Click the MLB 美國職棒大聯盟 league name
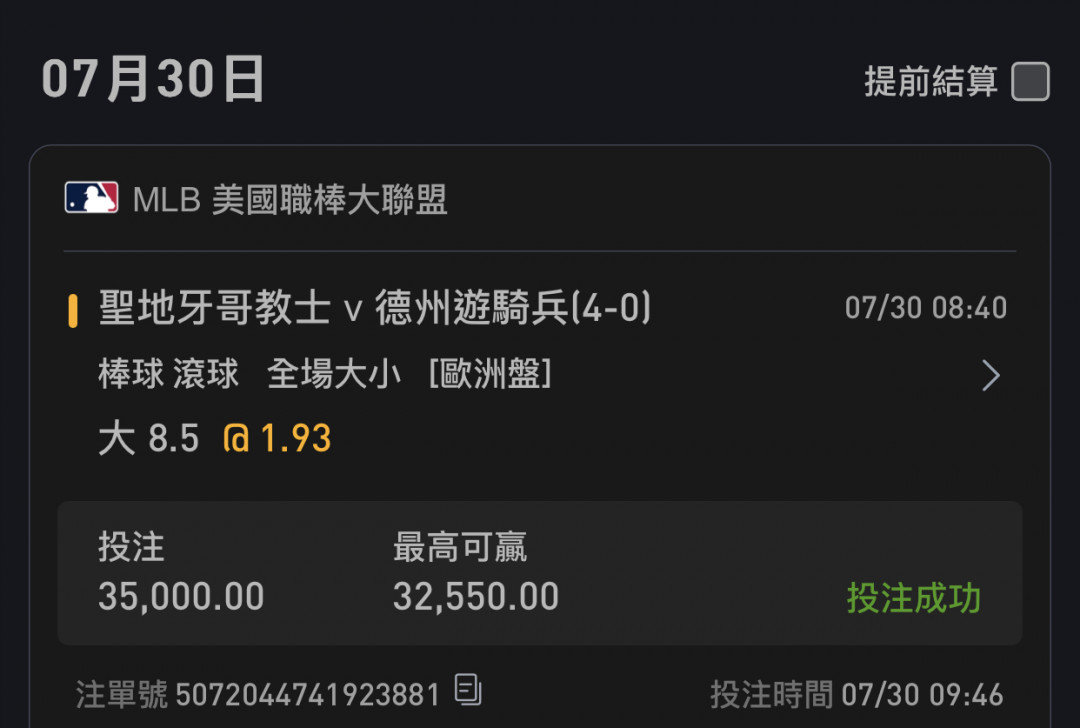 click(290, 200)
